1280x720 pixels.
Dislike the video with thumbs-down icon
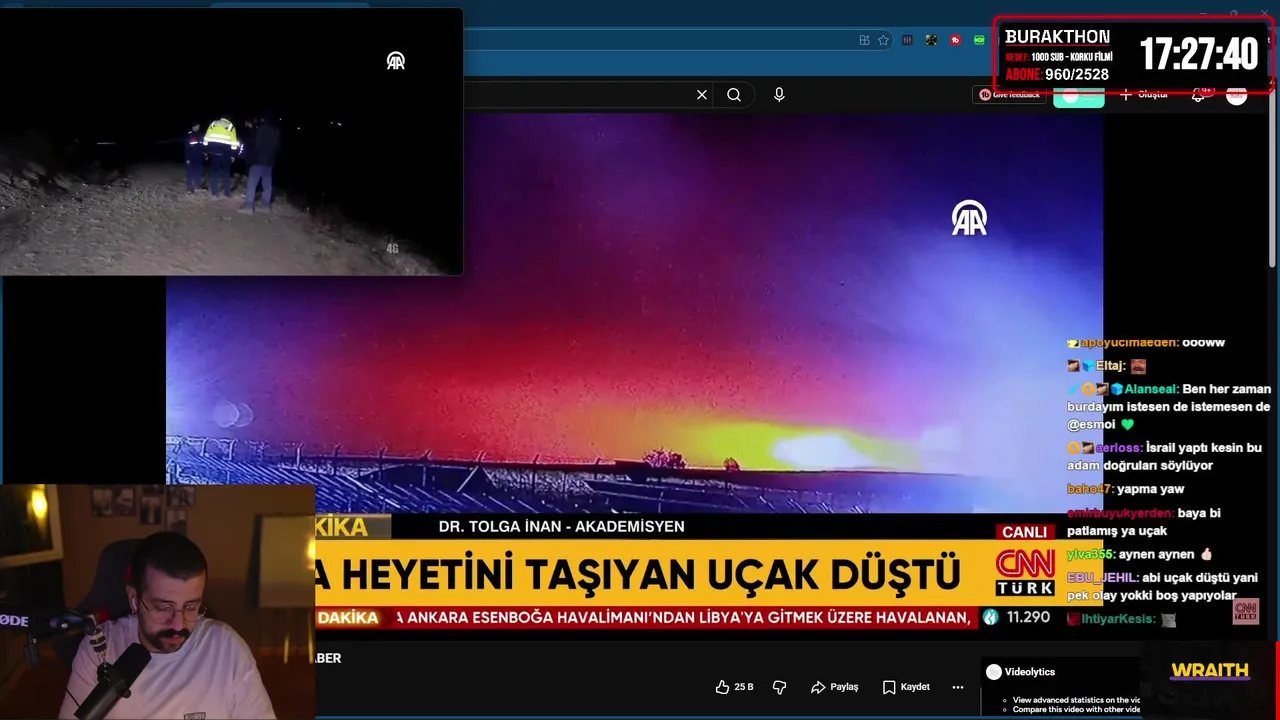(x=780, y=687)
